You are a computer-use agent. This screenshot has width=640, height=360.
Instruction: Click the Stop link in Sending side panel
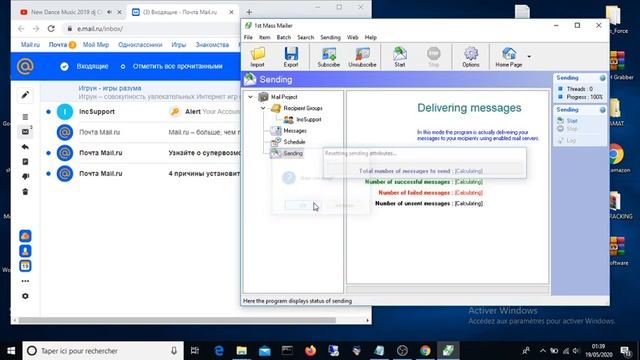point(572,129)
